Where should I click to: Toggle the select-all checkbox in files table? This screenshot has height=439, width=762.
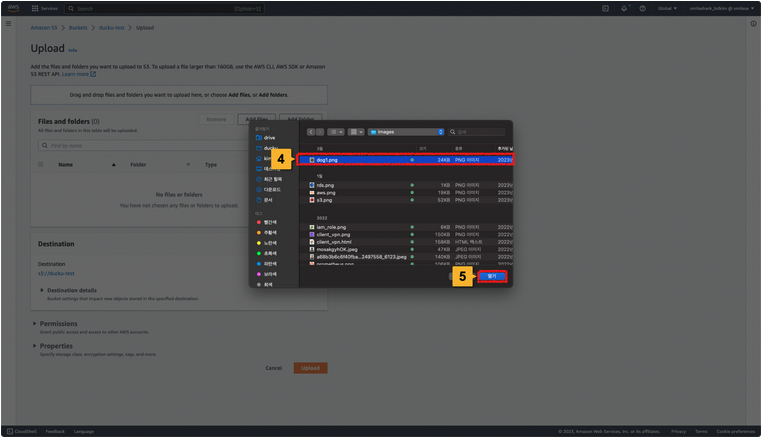click(41, 164)
